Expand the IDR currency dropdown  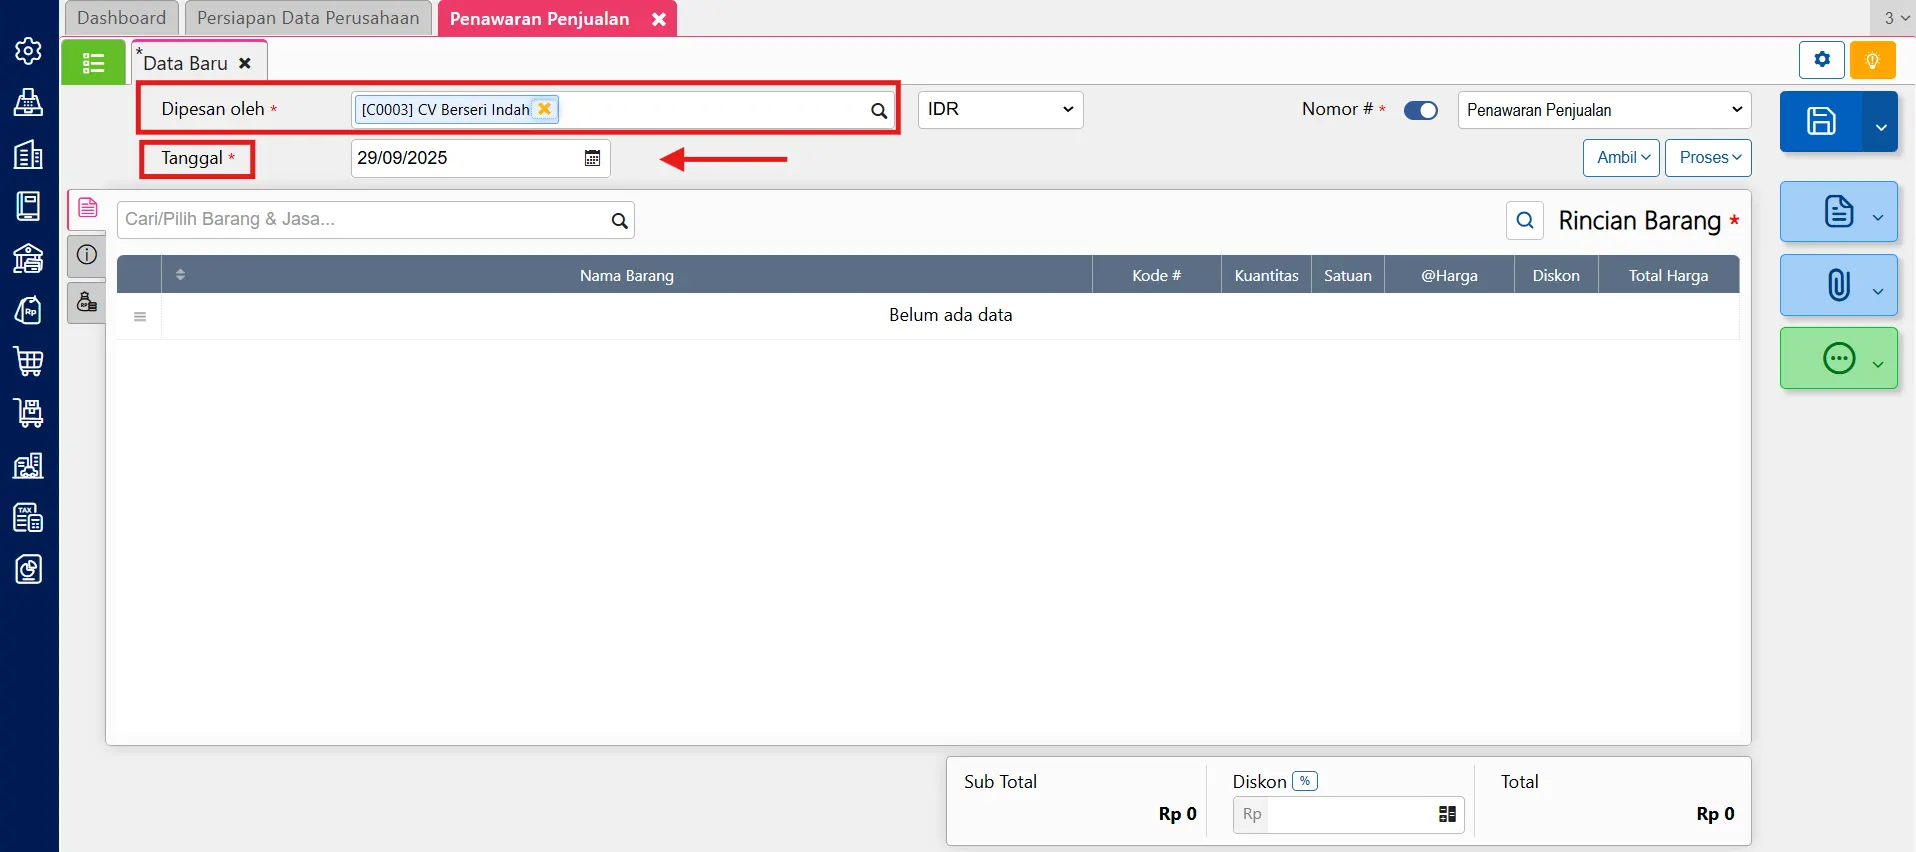pos(1000,110)
